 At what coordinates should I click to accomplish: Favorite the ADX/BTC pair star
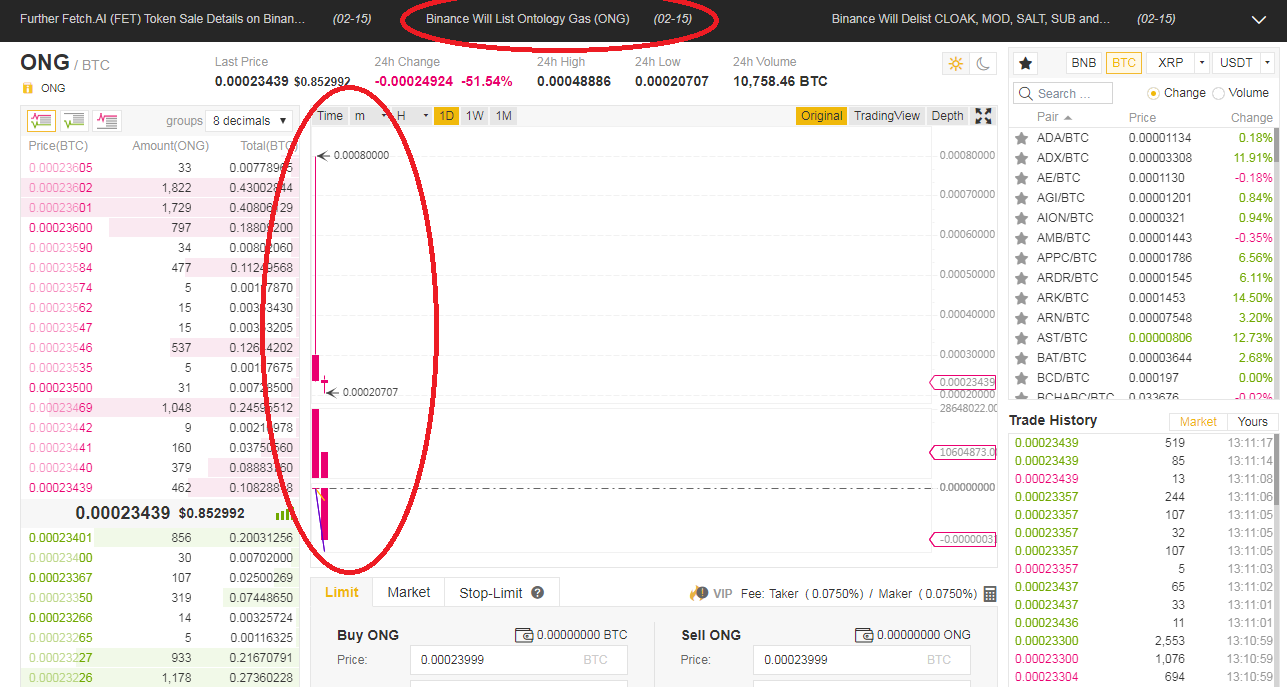coord(1021,158)
